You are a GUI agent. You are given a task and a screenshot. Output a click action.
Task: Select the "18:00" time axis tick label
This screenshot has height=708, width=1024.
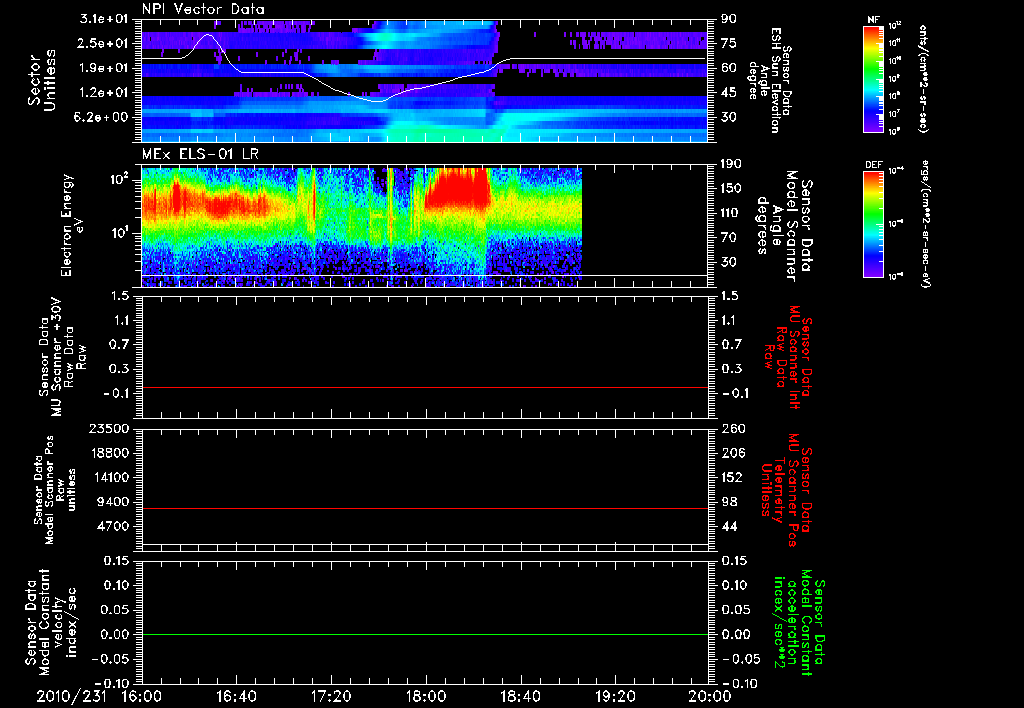[426, 696]
